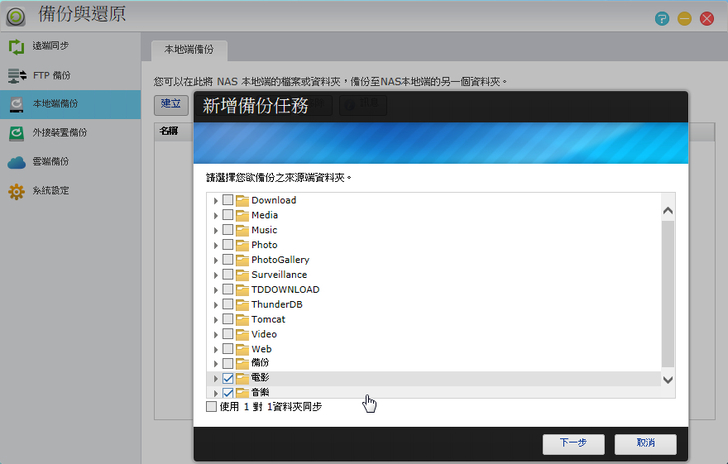Expand the Download folder tree arrow
728x464 pixels.
(x=215, y=201)
